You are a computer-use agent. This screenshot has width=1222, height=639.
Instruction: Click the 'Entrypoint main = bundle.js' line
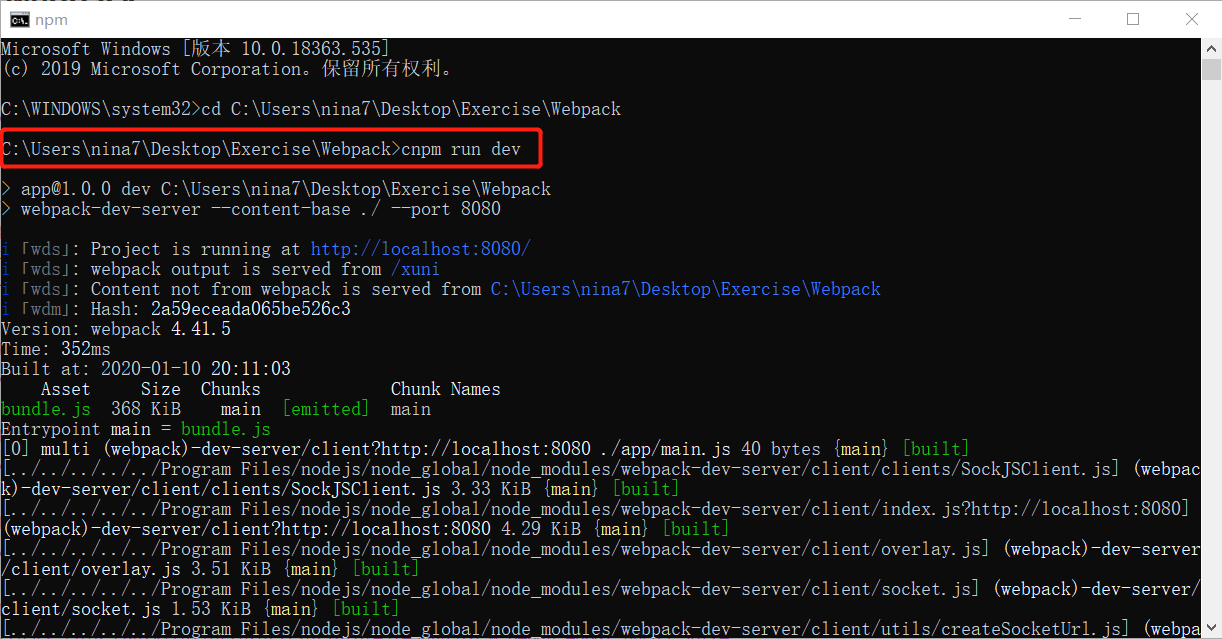(x=136, y=429)
